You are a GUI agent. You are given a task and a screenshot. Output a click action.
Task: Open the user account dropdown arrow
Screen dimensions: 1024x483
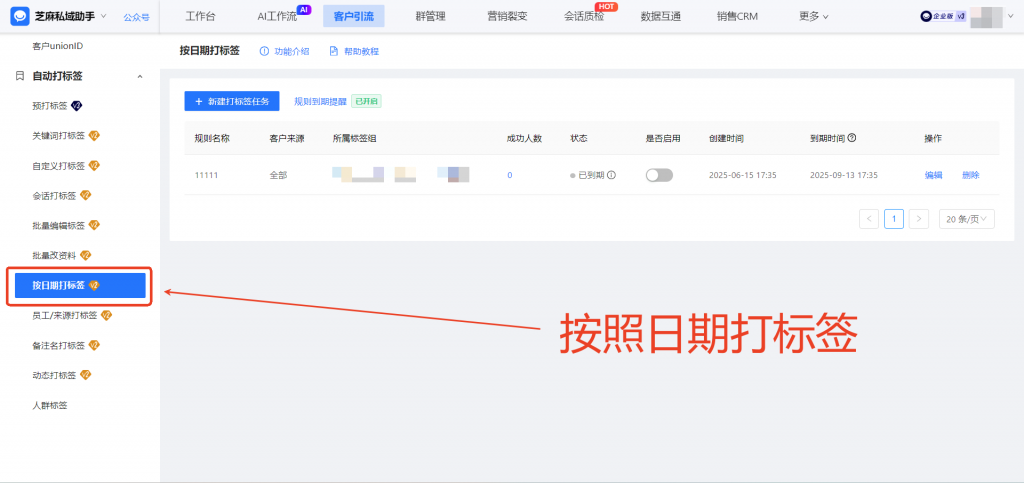click(1010, 16)
